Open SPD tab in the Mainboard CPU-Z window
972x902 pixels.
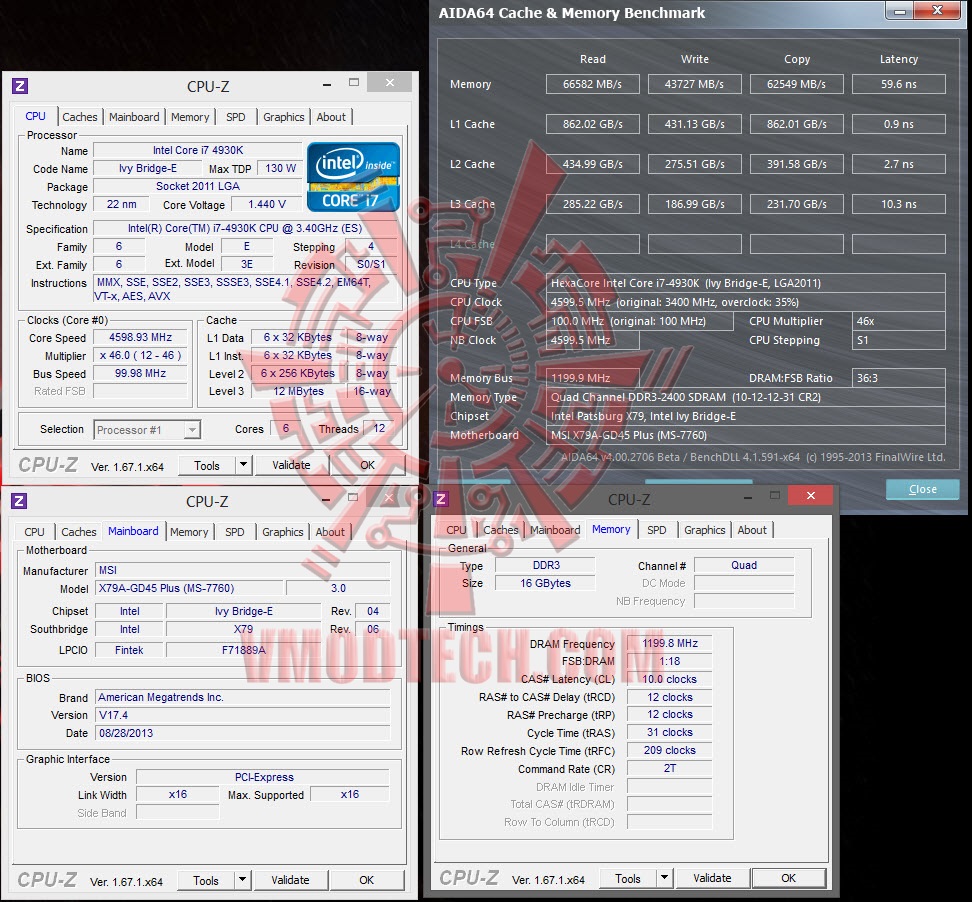234,532
